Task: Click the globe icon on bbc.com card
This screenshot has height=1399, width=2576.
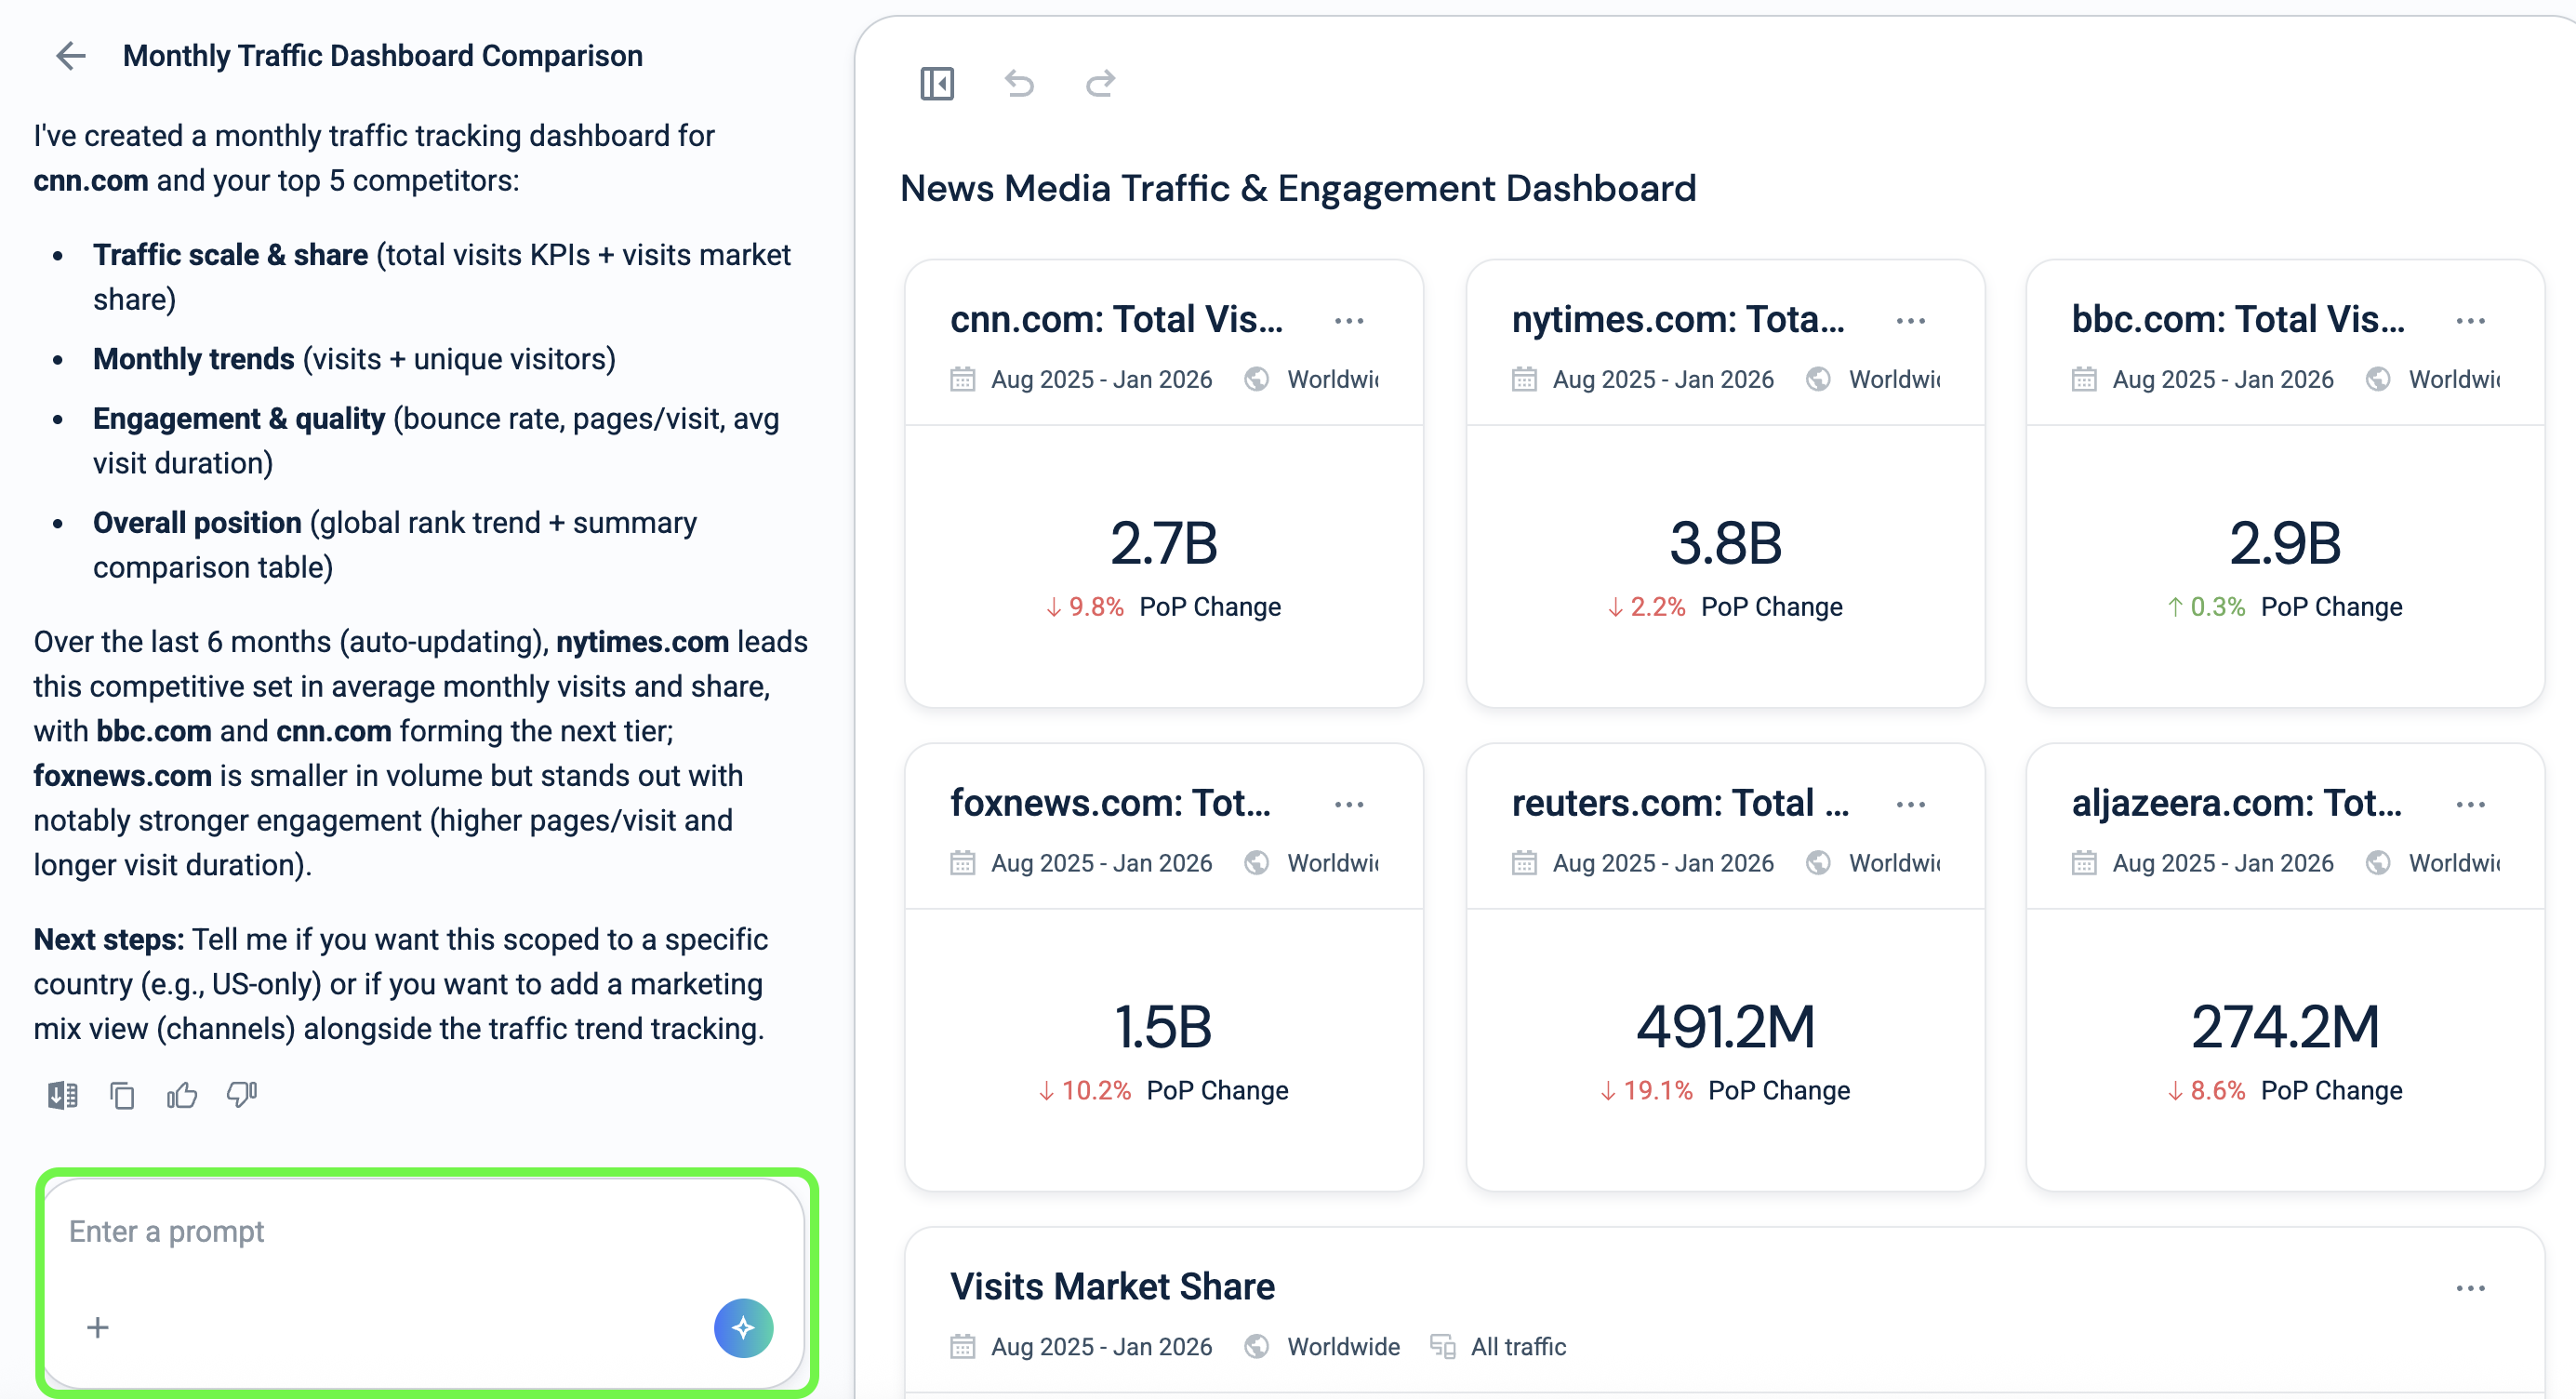Action: coord(2378,379)
